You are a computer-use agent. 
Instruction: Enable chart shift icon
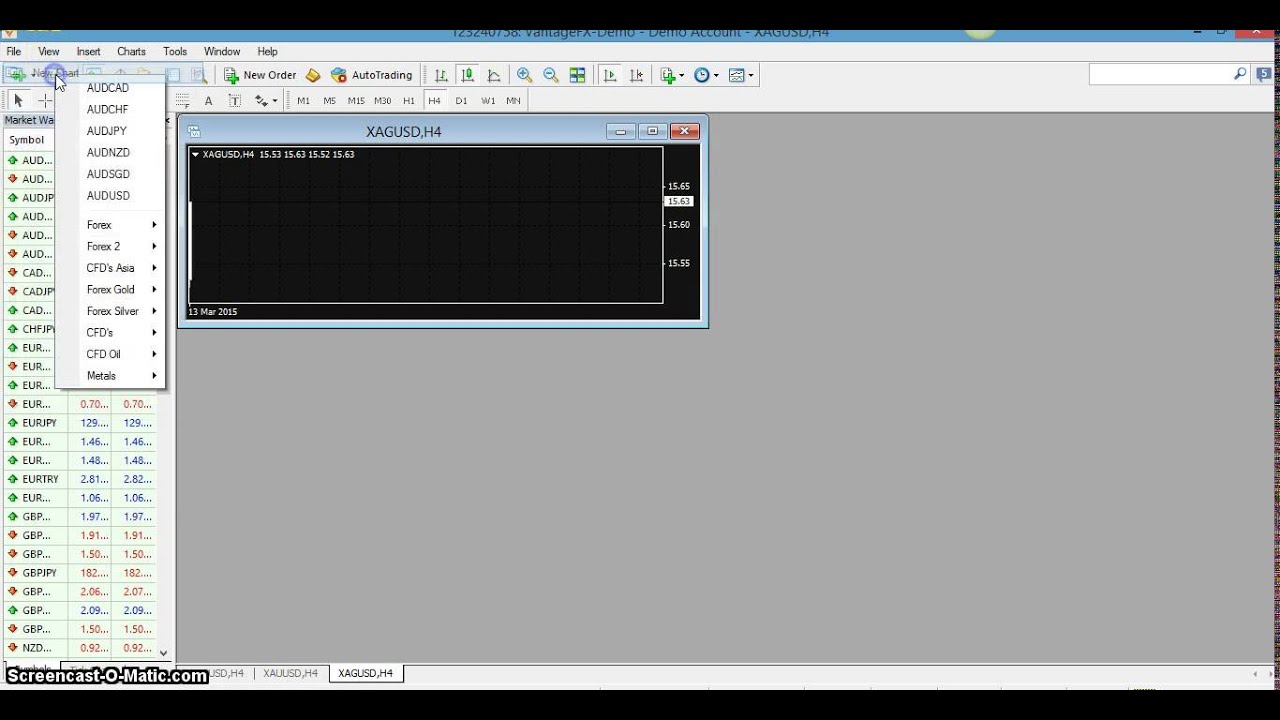[x=636, y=75]
